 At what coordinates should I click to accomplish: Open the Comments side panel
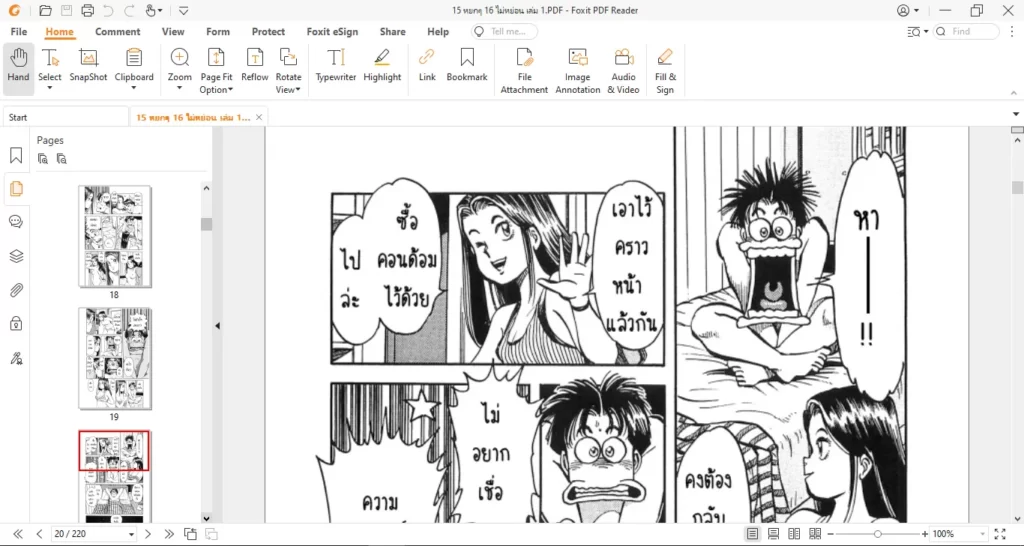coord(16,222)
